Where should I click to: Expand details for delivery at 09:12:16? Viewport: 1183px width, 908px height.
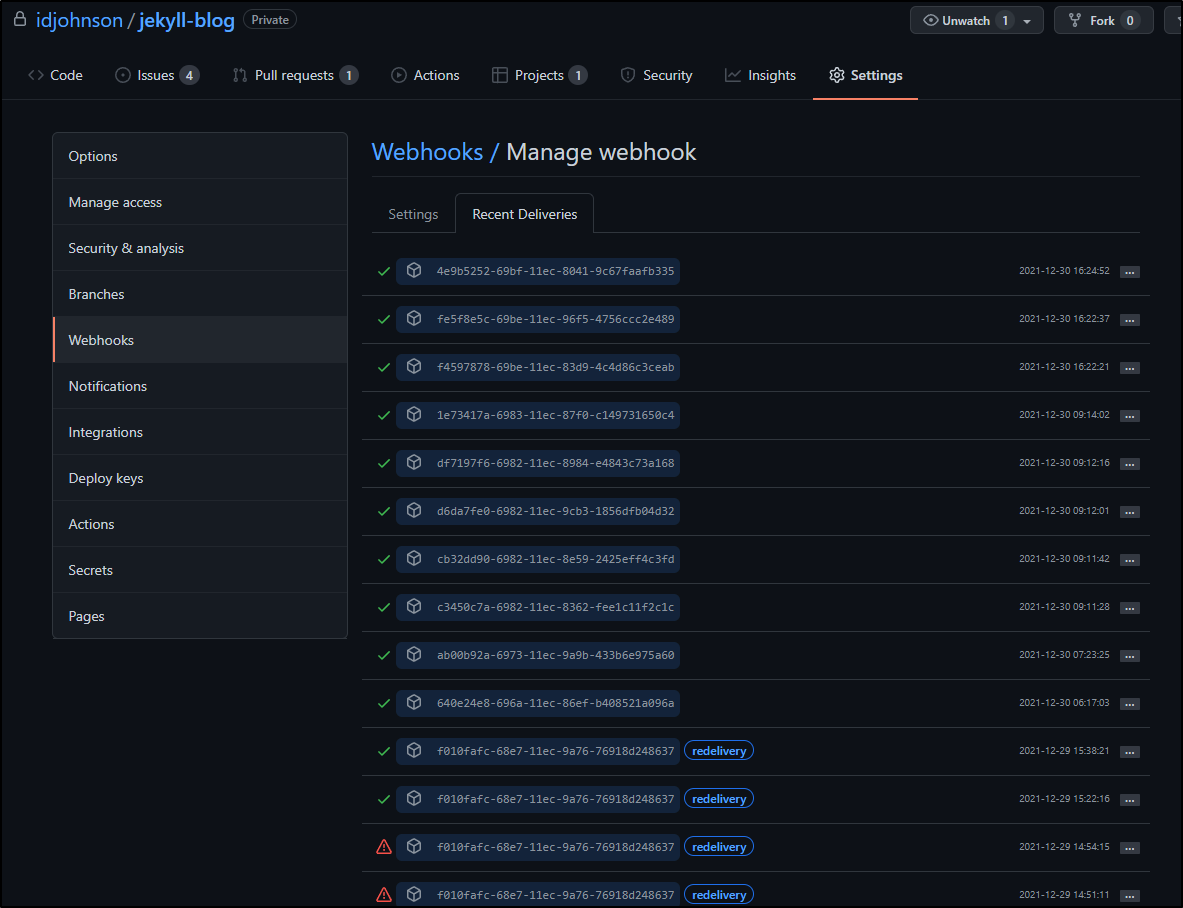(1129, 465)
